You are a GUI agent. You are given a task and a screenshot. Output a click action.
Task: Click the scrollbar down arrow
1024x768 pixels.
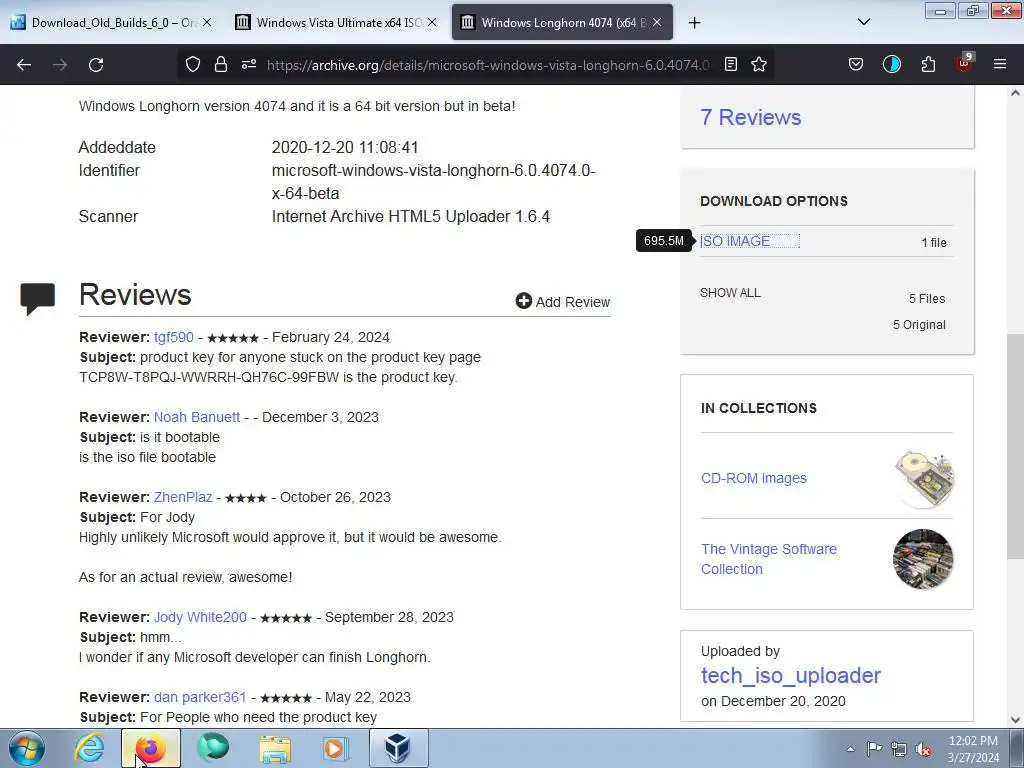pos(1015,720)
